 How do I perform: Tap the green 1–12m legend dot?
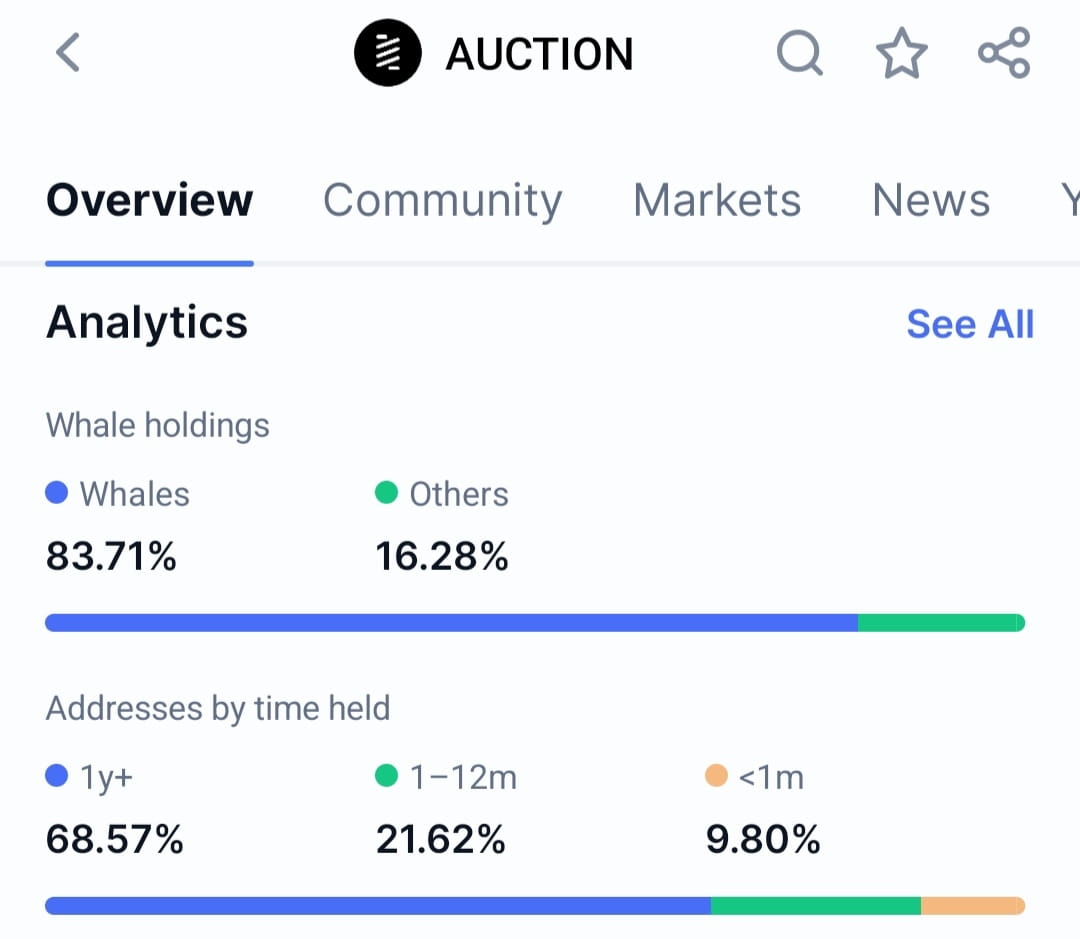[x=386, y=775]
